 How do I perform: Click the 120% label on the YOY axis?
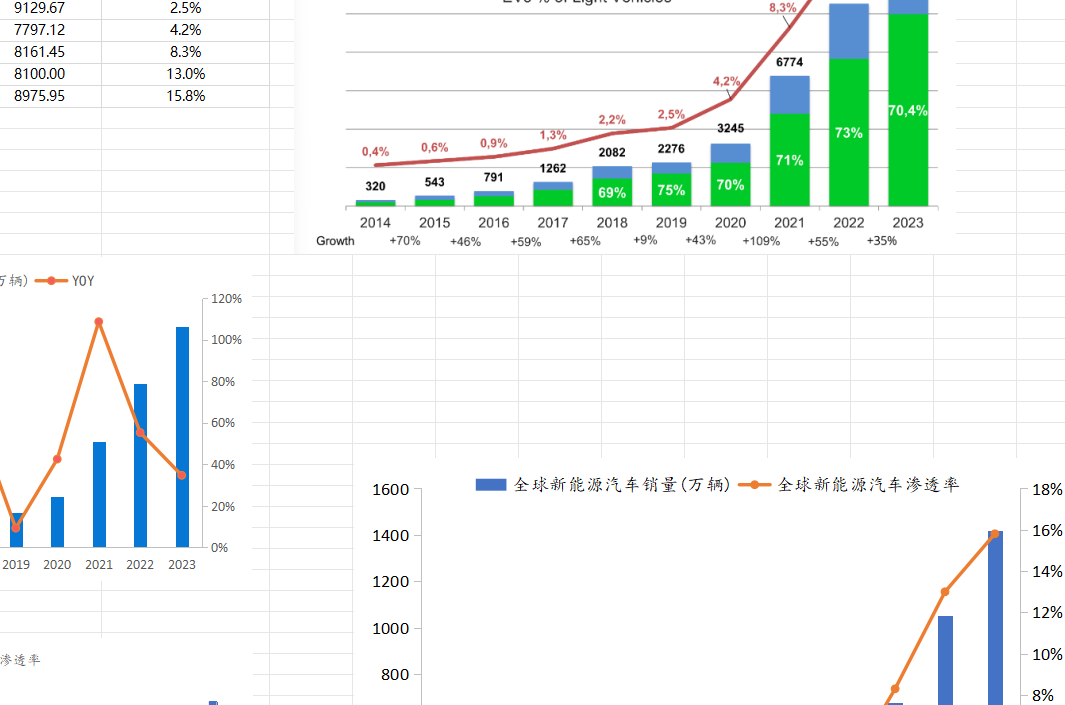point(226,298)
